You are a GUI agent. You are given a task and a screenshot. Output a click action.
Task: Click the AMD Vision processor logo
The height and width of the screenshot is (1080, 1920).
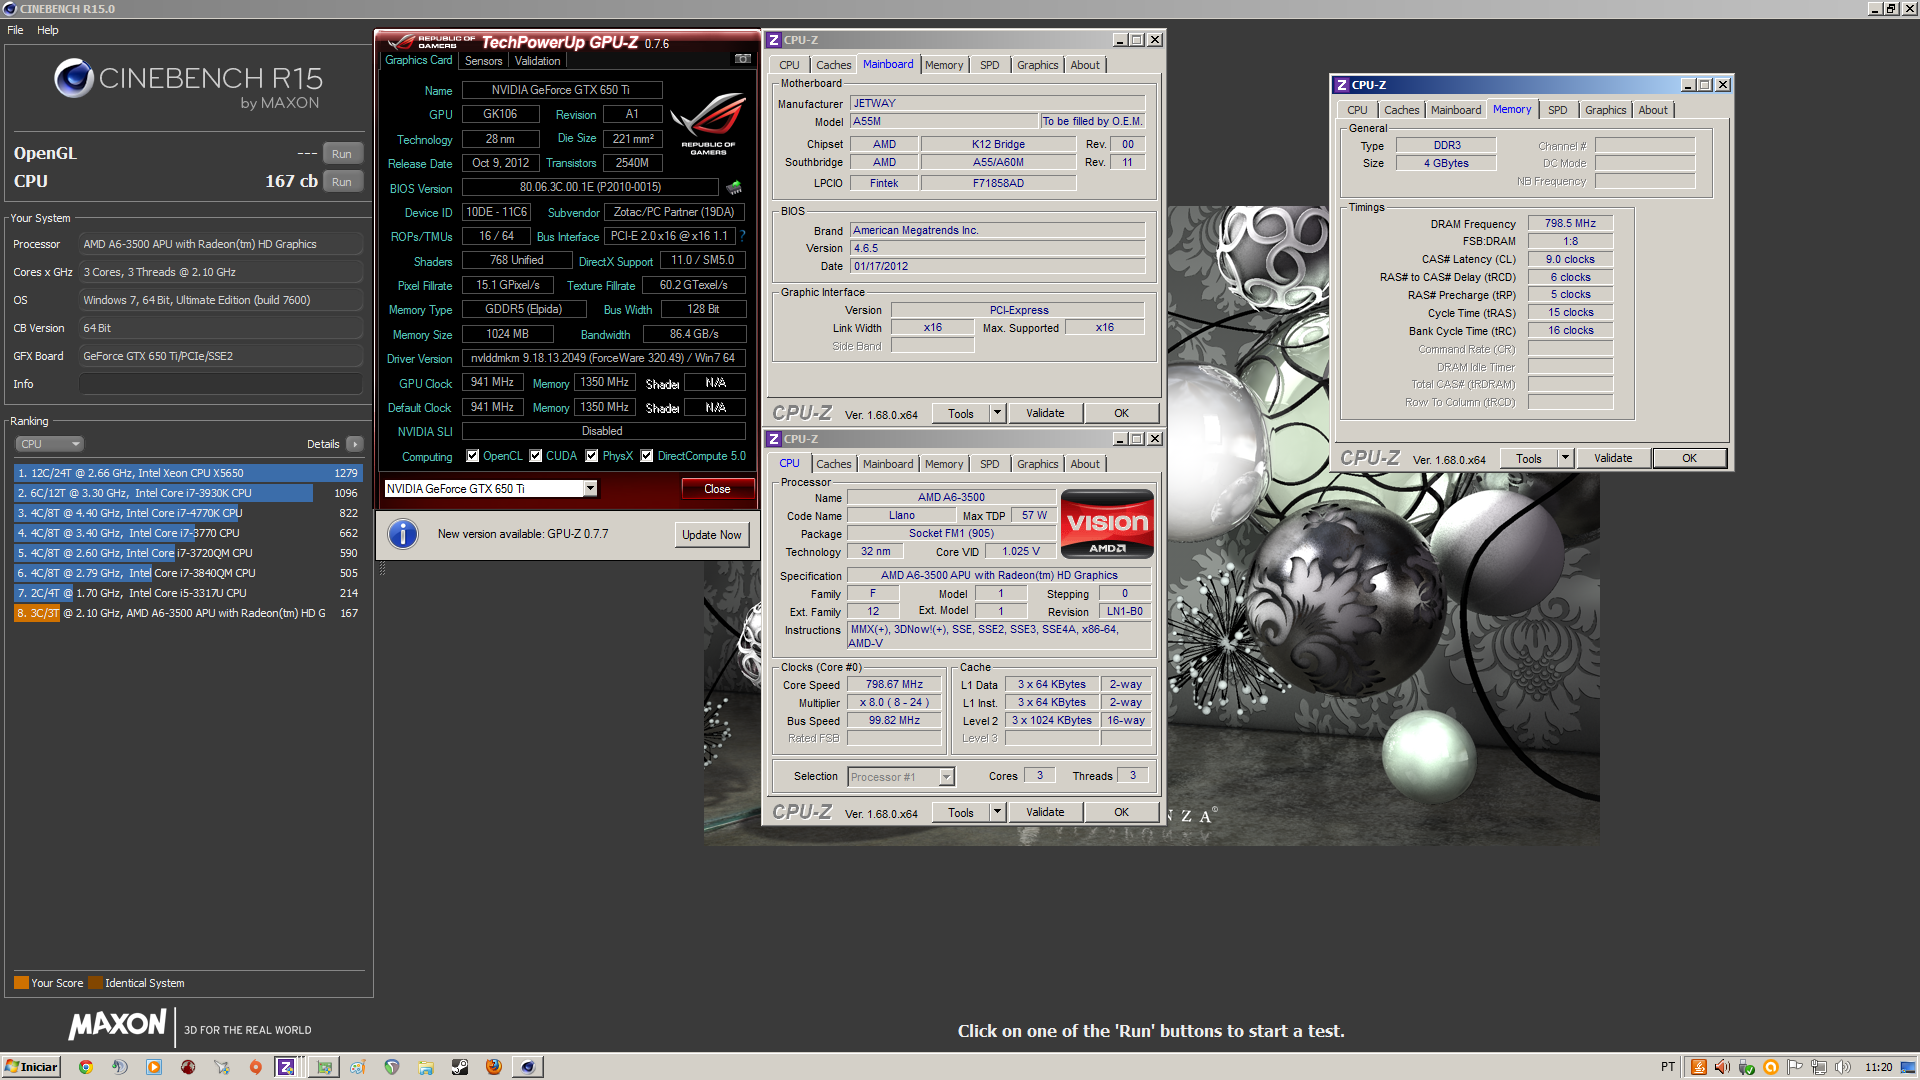pos(1107,523)
